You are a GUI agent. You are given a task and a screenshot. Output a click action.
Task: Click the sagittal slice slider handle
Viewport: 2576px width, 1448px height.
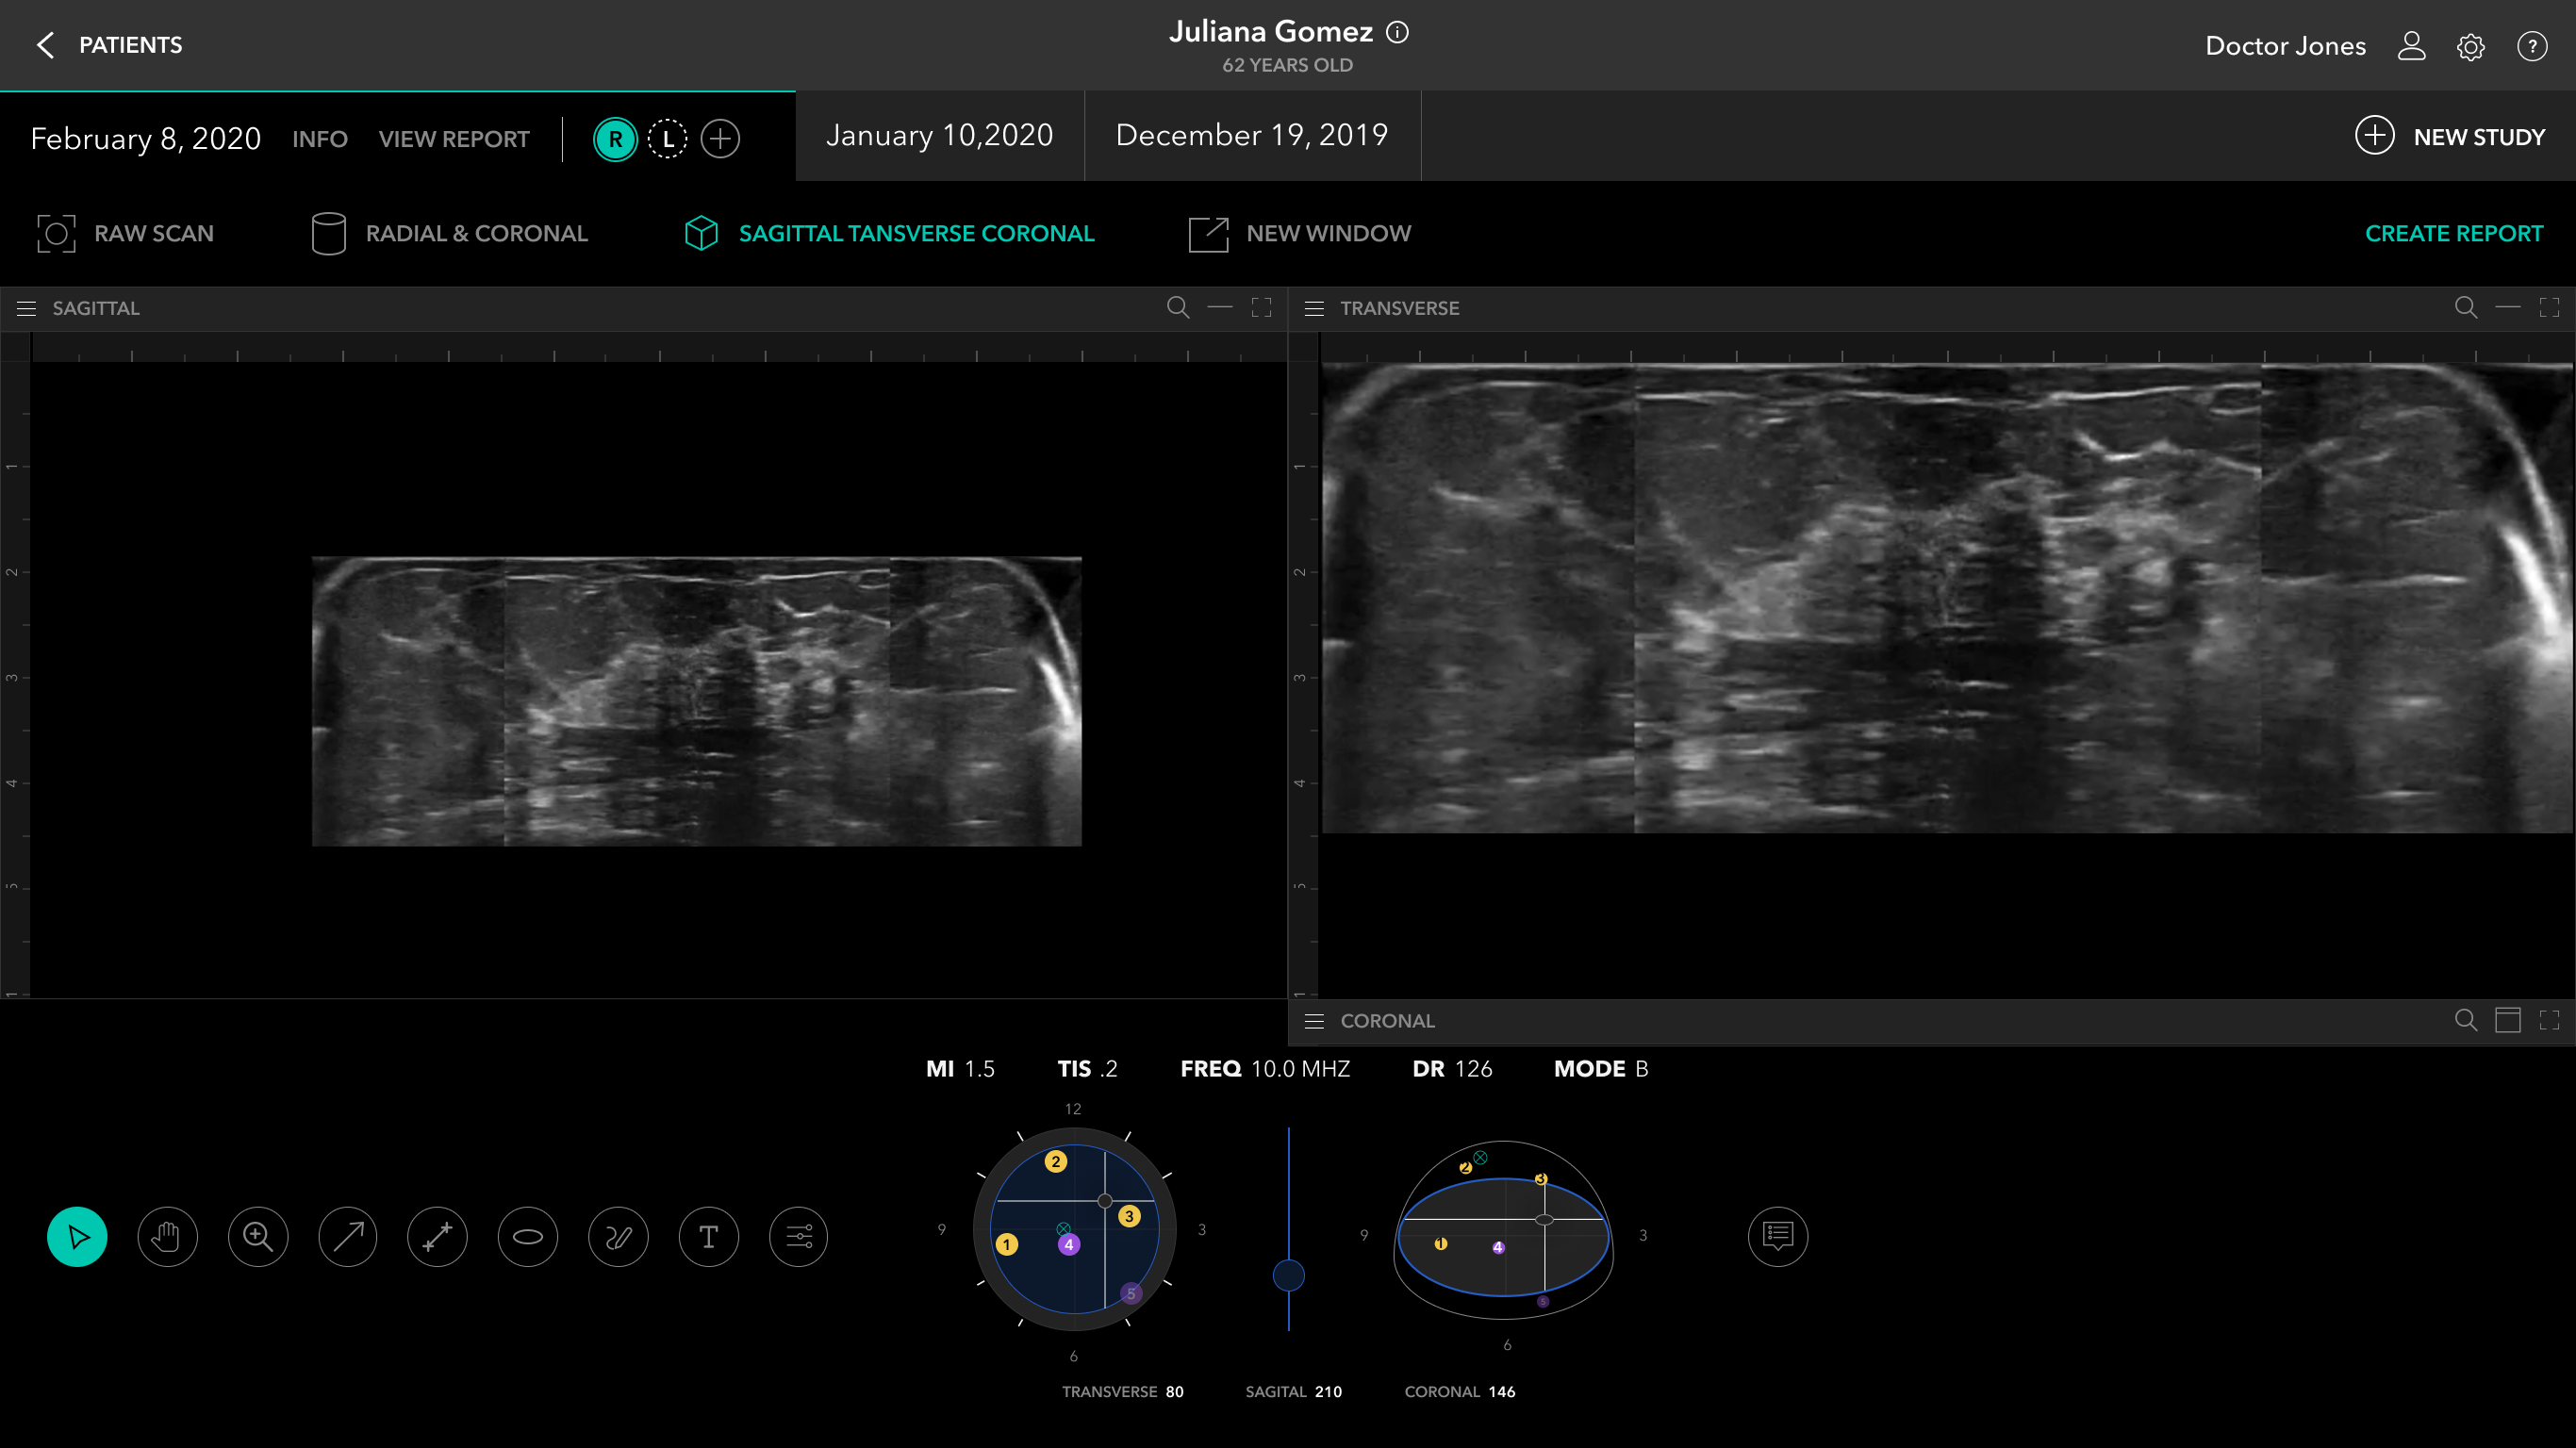1288,1275
